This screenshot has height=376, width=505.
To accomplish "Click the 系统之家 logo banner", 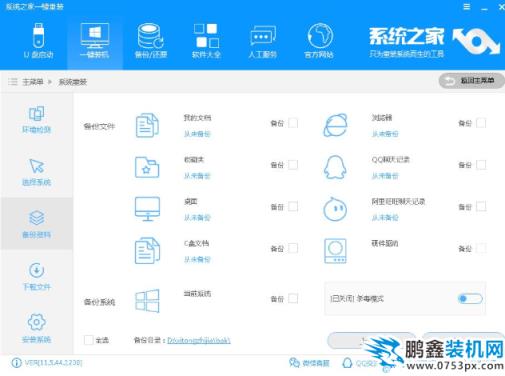I will [434, 42].
